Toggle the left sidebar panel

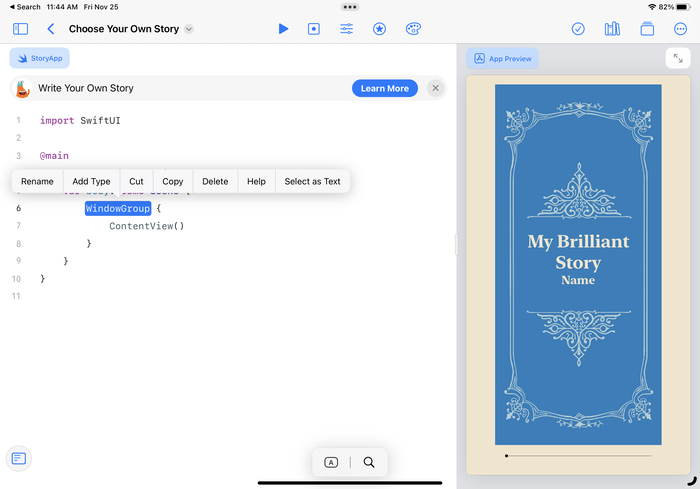point(20,29)
